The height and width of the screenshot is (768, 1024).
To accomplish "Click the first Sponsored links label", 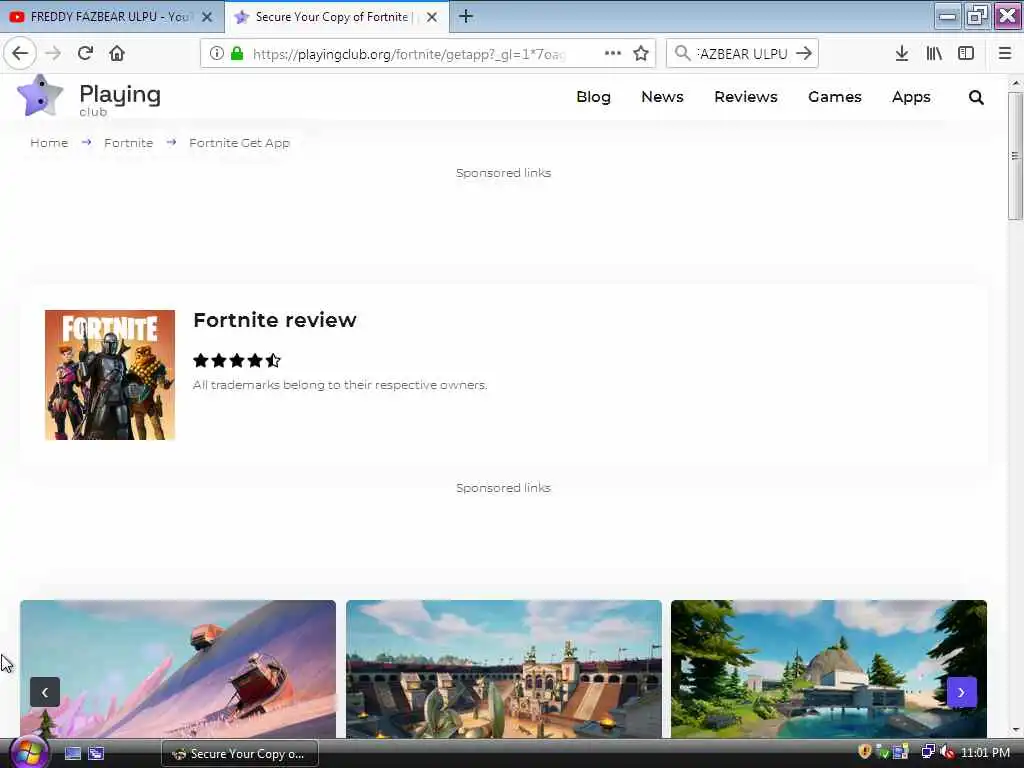I will (x=503, y=173).
